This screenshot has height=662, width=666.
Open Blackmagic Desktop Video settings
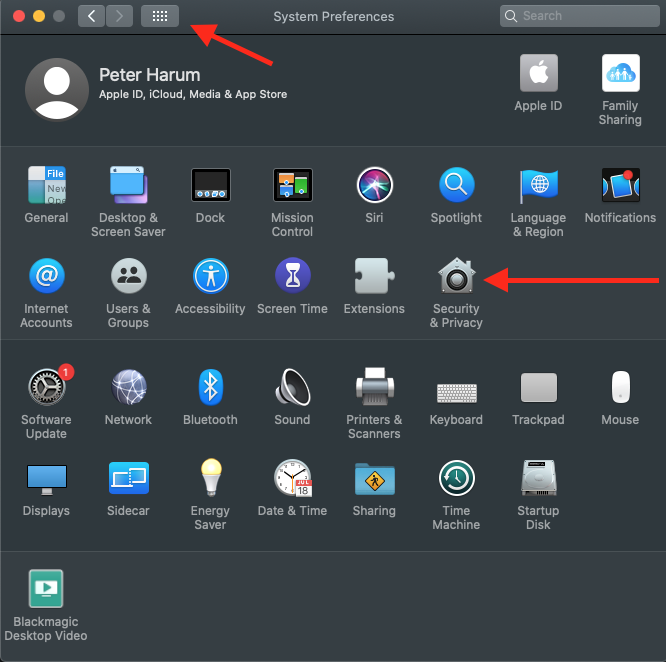click(46, 589)
